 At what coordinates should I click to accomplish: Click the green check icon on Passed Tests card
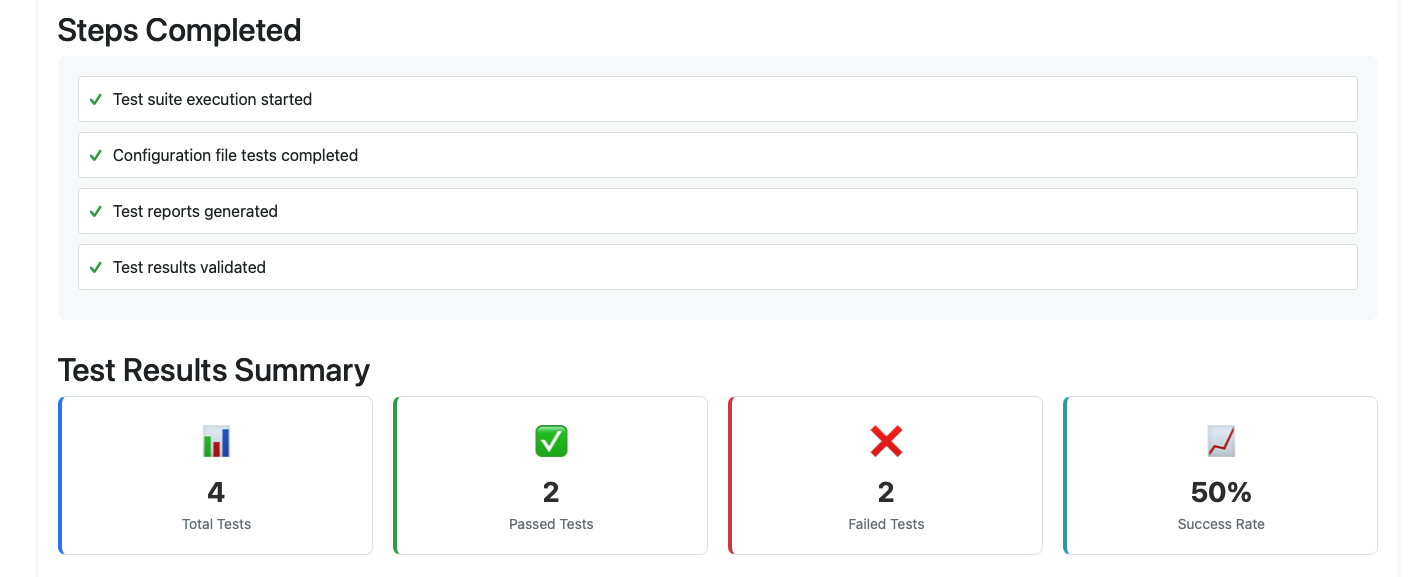[551, 440]
